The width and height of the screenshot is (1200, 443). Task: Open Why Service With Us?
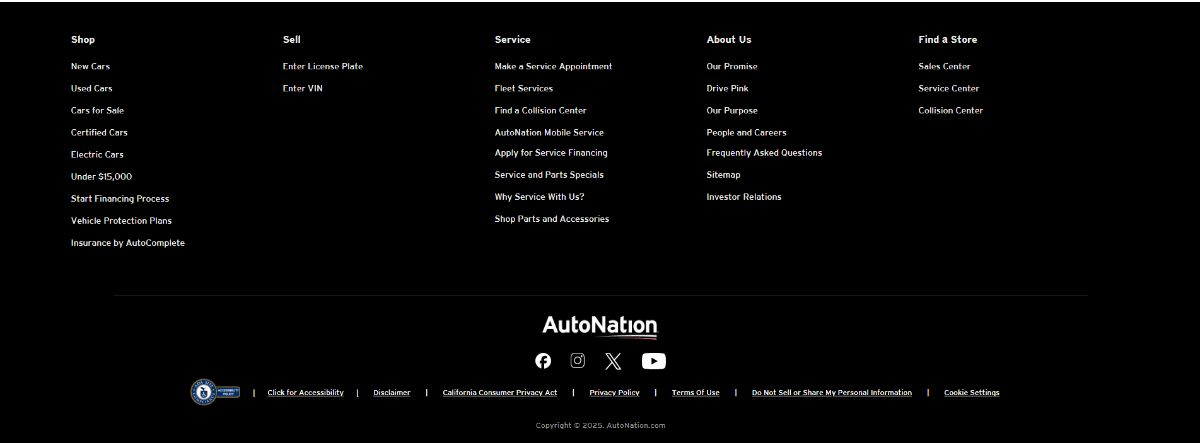pyautogui.click(x=540, y=197)
